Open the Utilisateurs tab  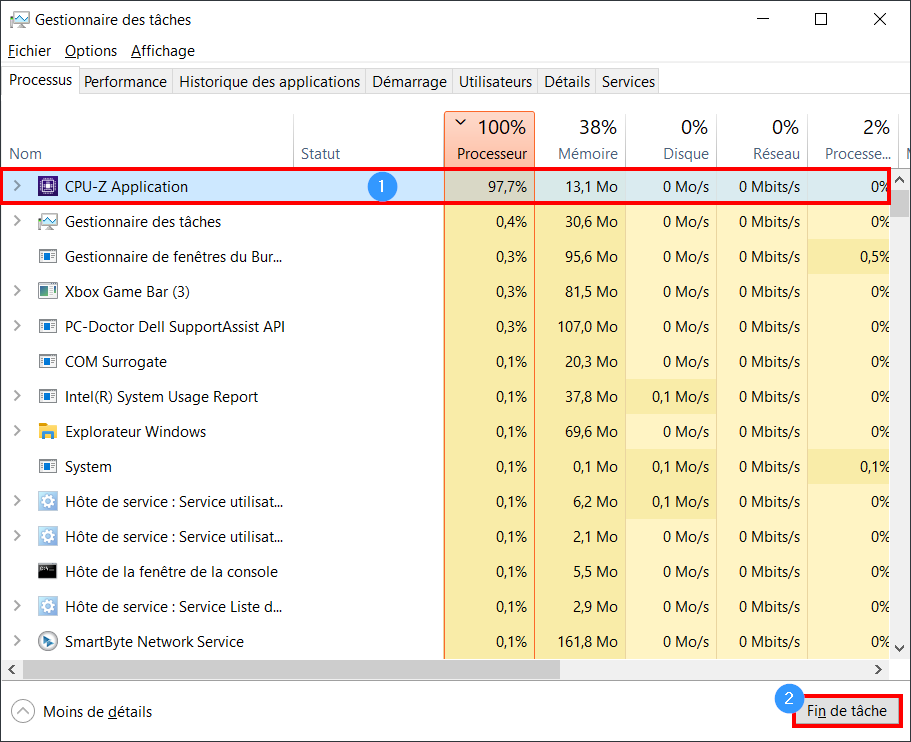[496, 82]
